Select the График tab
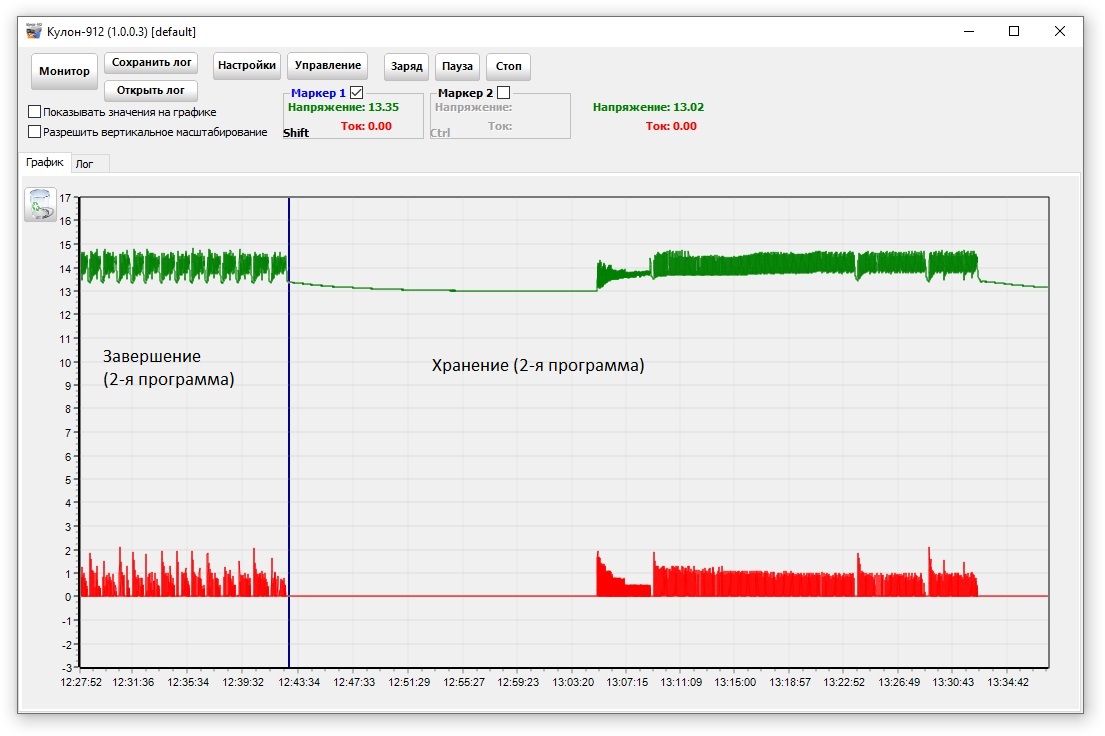The image size is (1105, 736). pyautogui.click(x=45, y=162)
